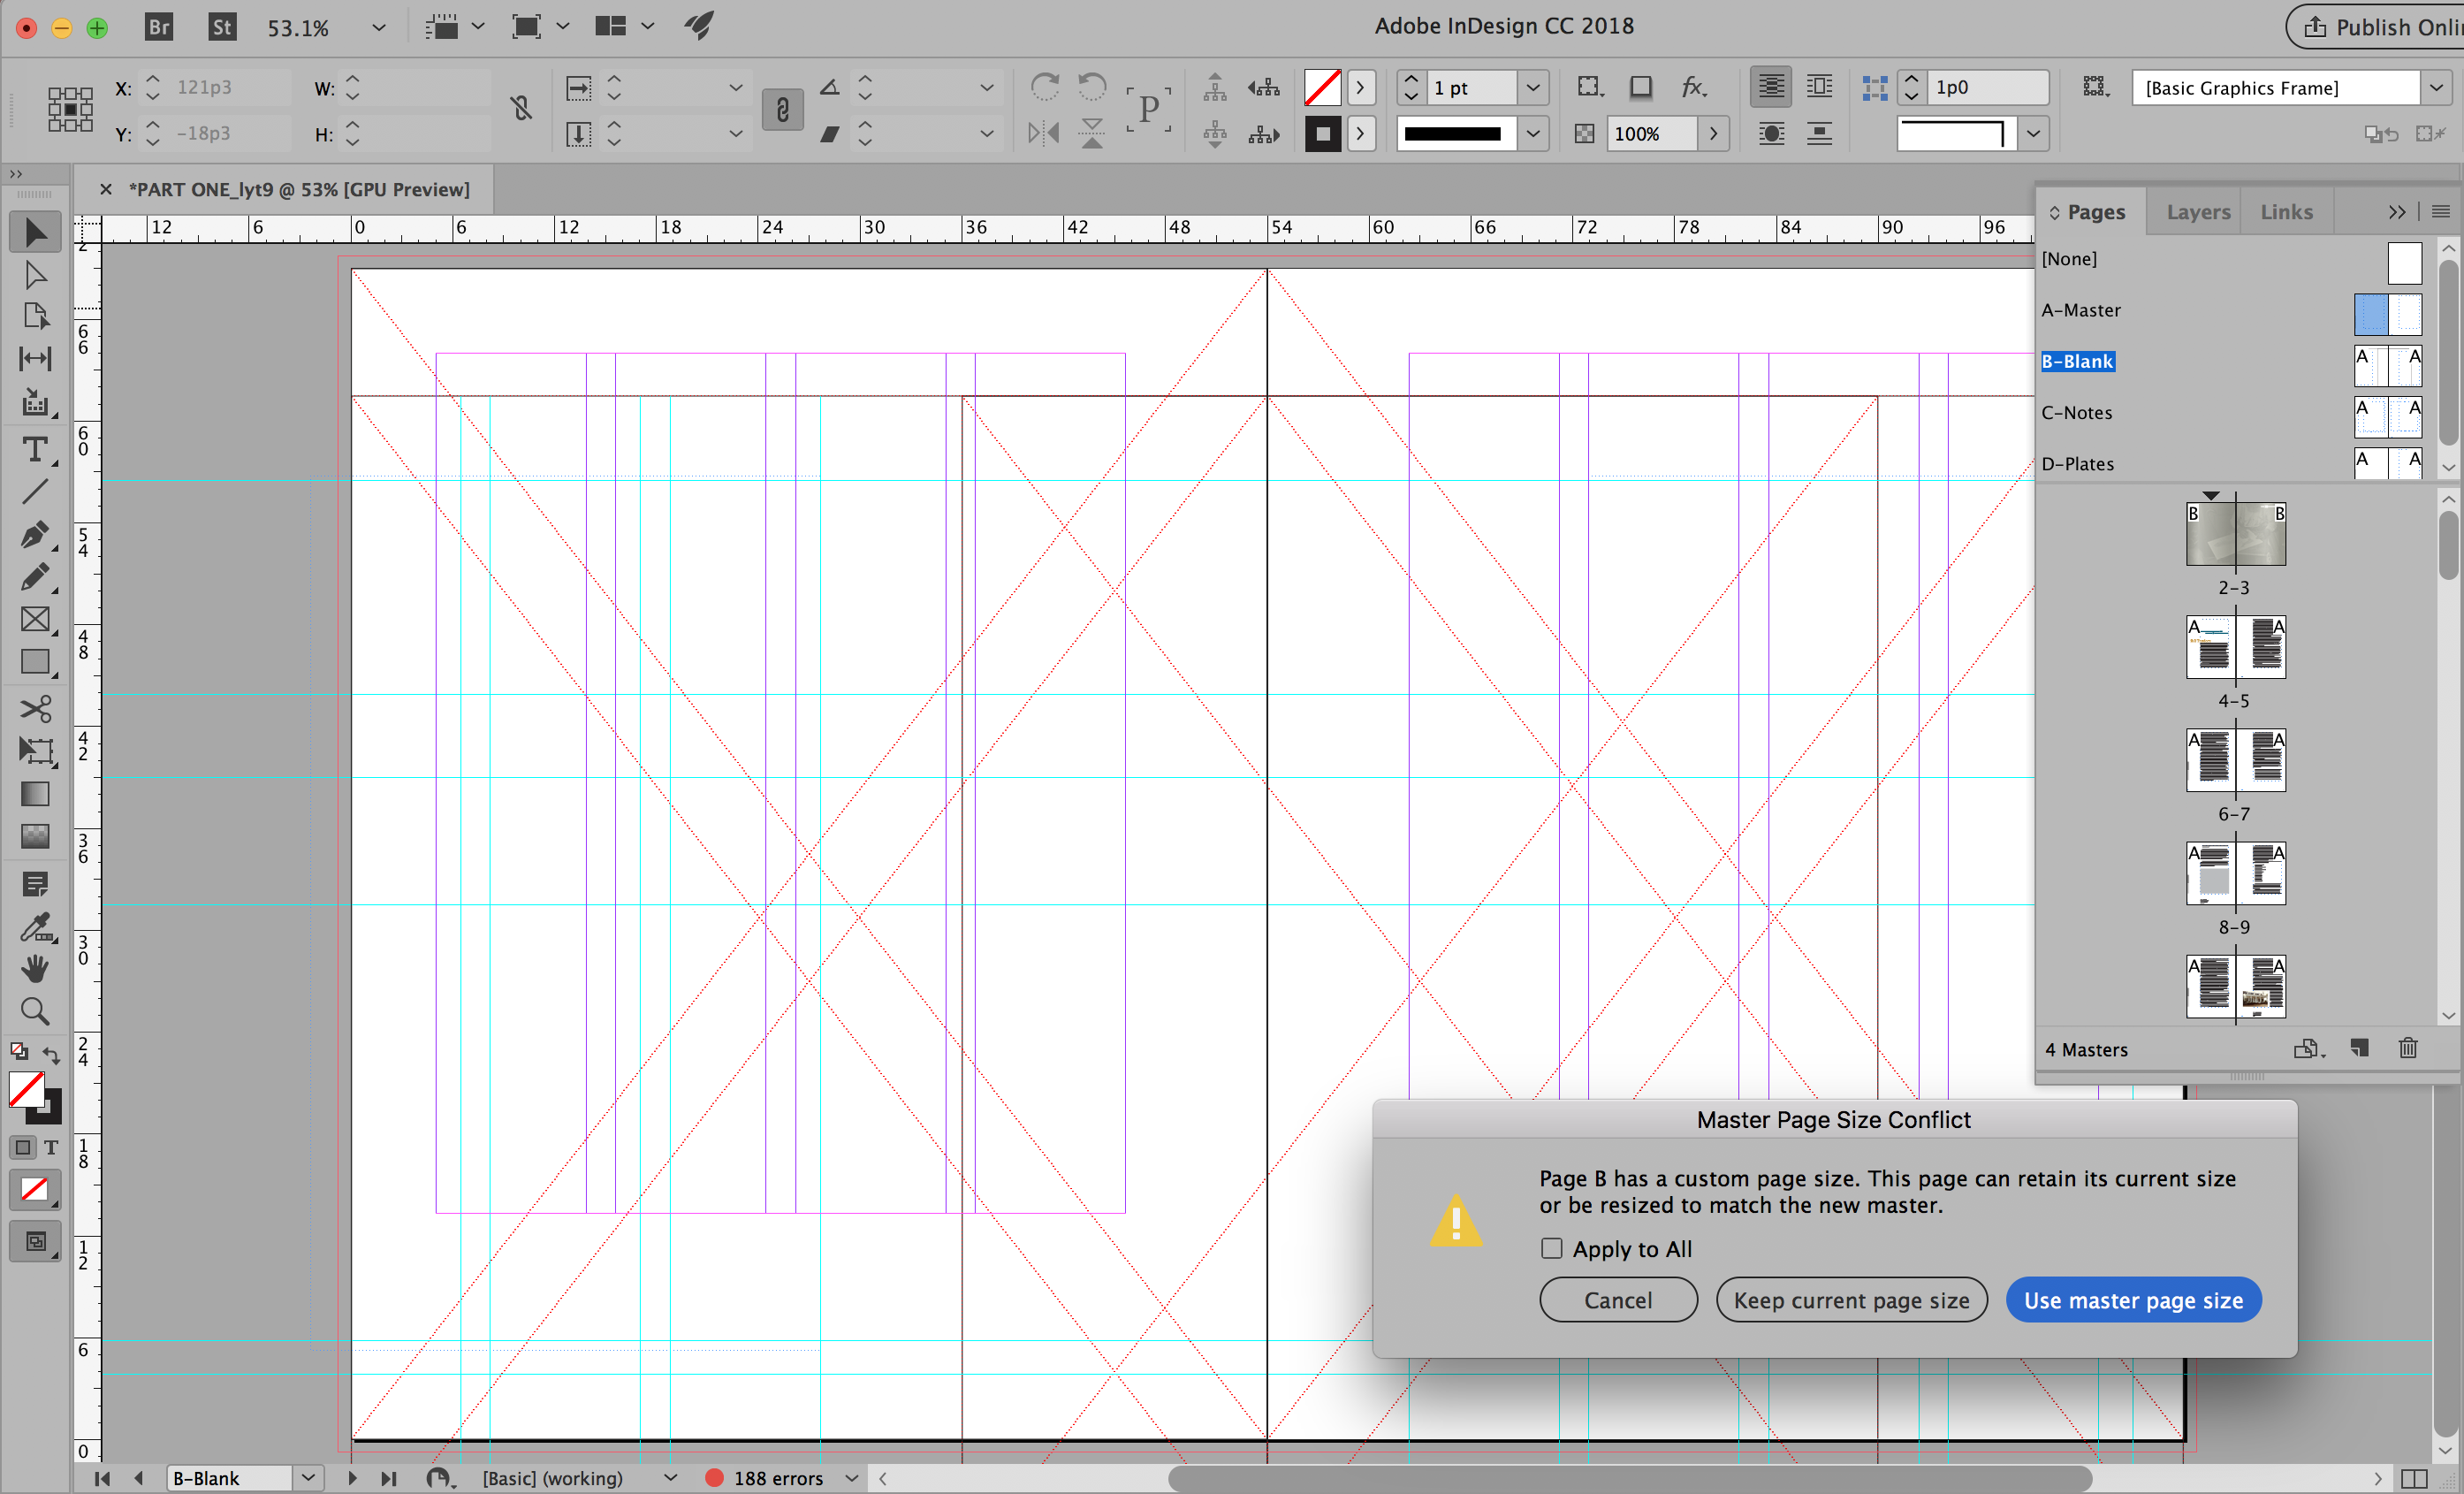2464x1494 pixels.
Task: Click the Cancel button
Action: pyautogui.click(x=1618, y=1300)
